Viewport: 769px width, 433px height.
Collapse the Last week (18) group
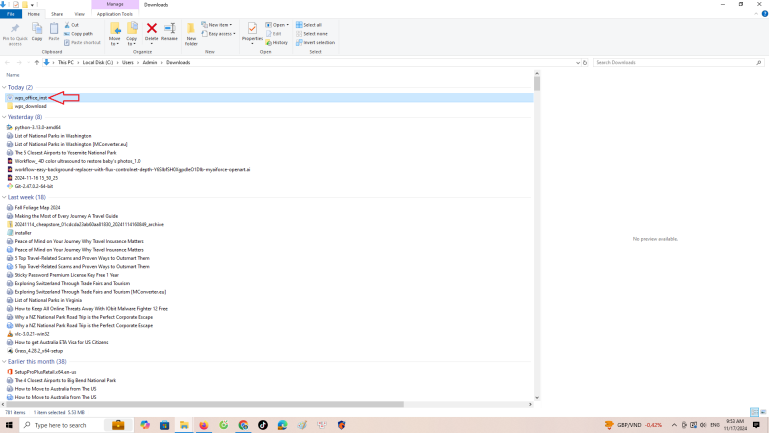click(5, 197)
